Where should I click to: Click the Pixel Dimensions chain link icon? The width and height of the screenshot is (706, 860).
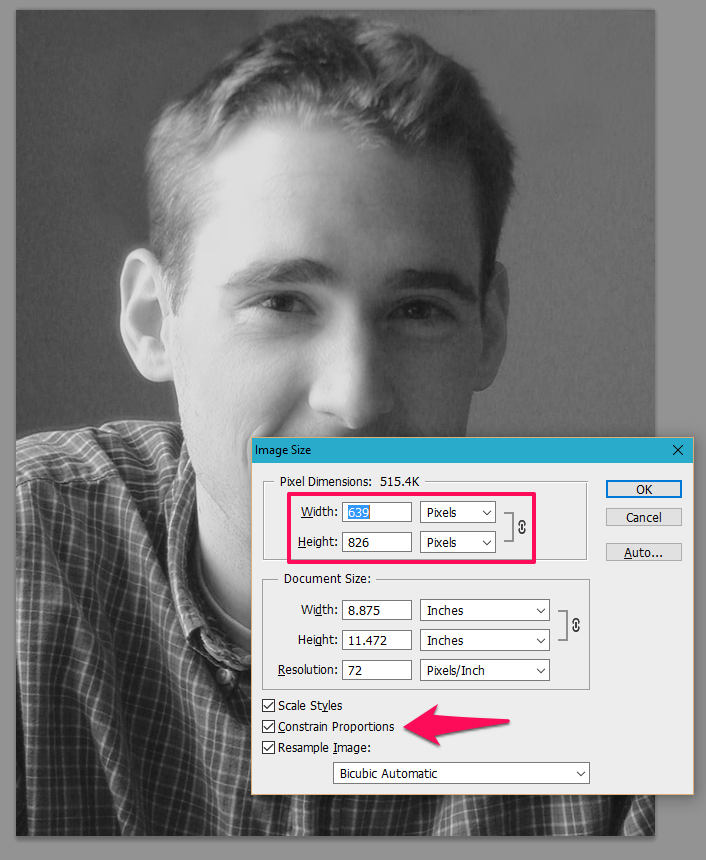point(521,527)
